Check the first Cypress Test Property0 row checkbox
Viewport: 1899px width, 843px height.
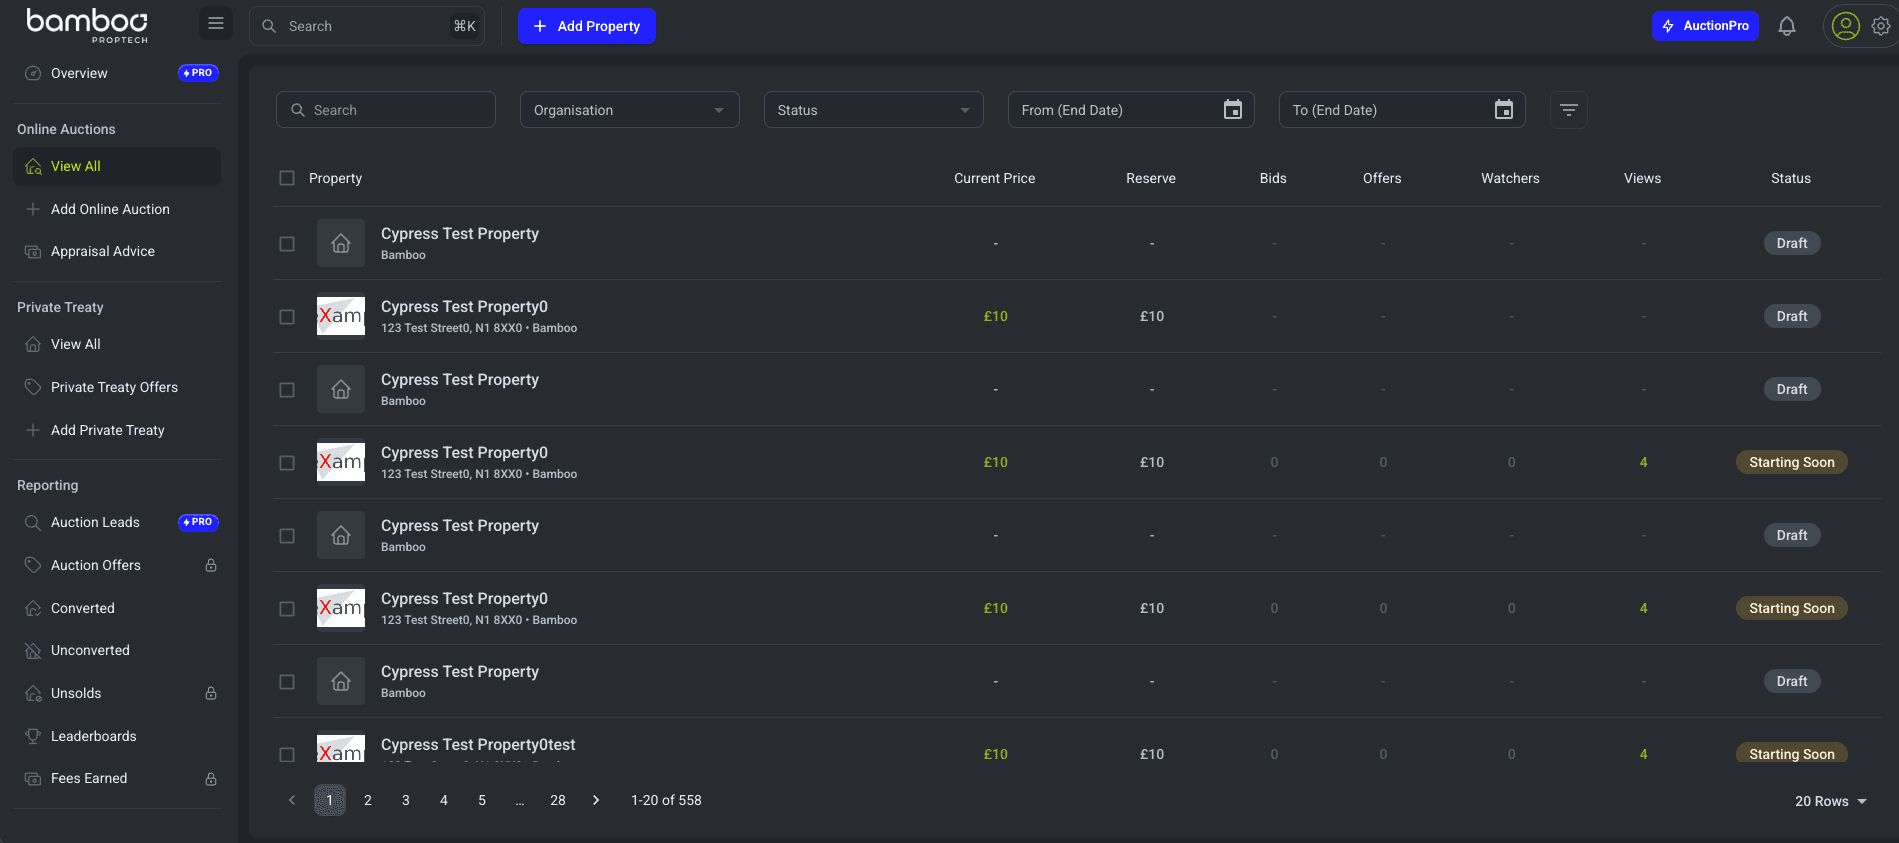[x=287, y=317]
